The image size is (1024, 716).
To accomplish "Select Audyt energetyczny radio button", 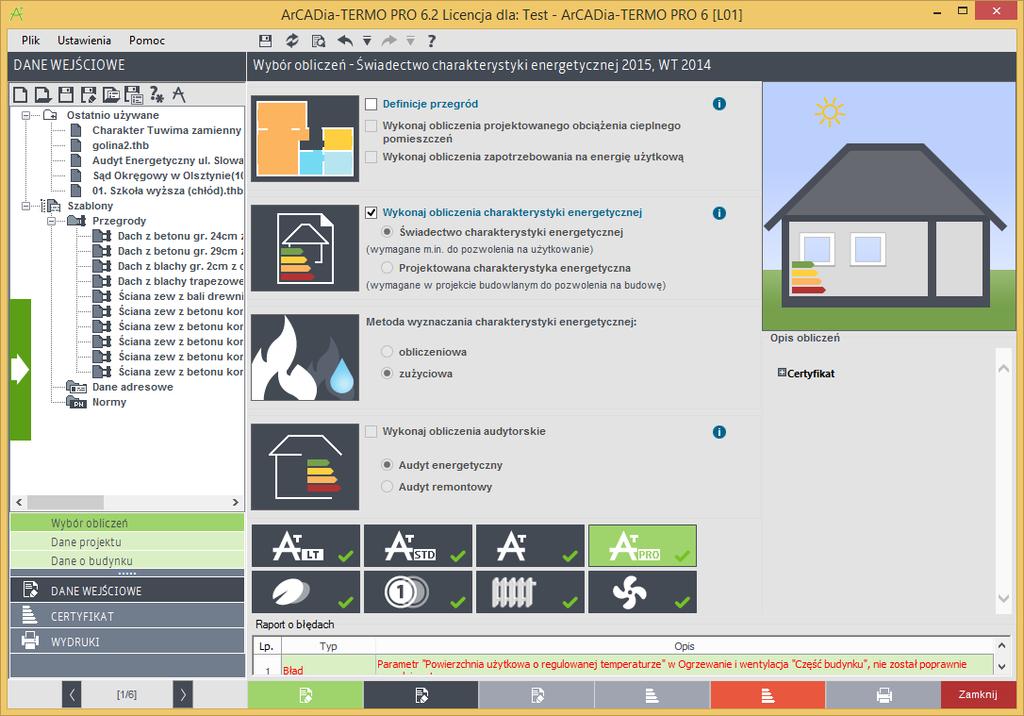I will (387, 465).
